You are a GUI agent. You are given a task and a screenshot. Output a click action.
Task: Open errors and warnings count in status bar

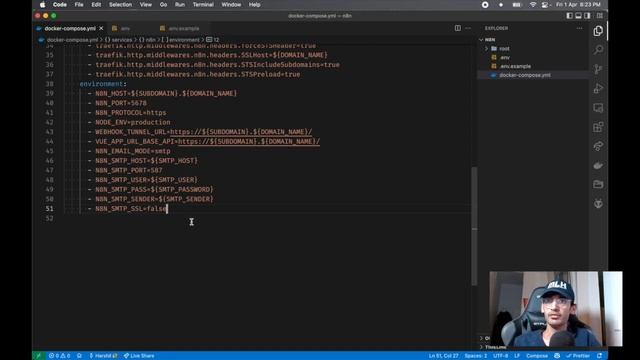pyautogui.click(x=59, y=356)
